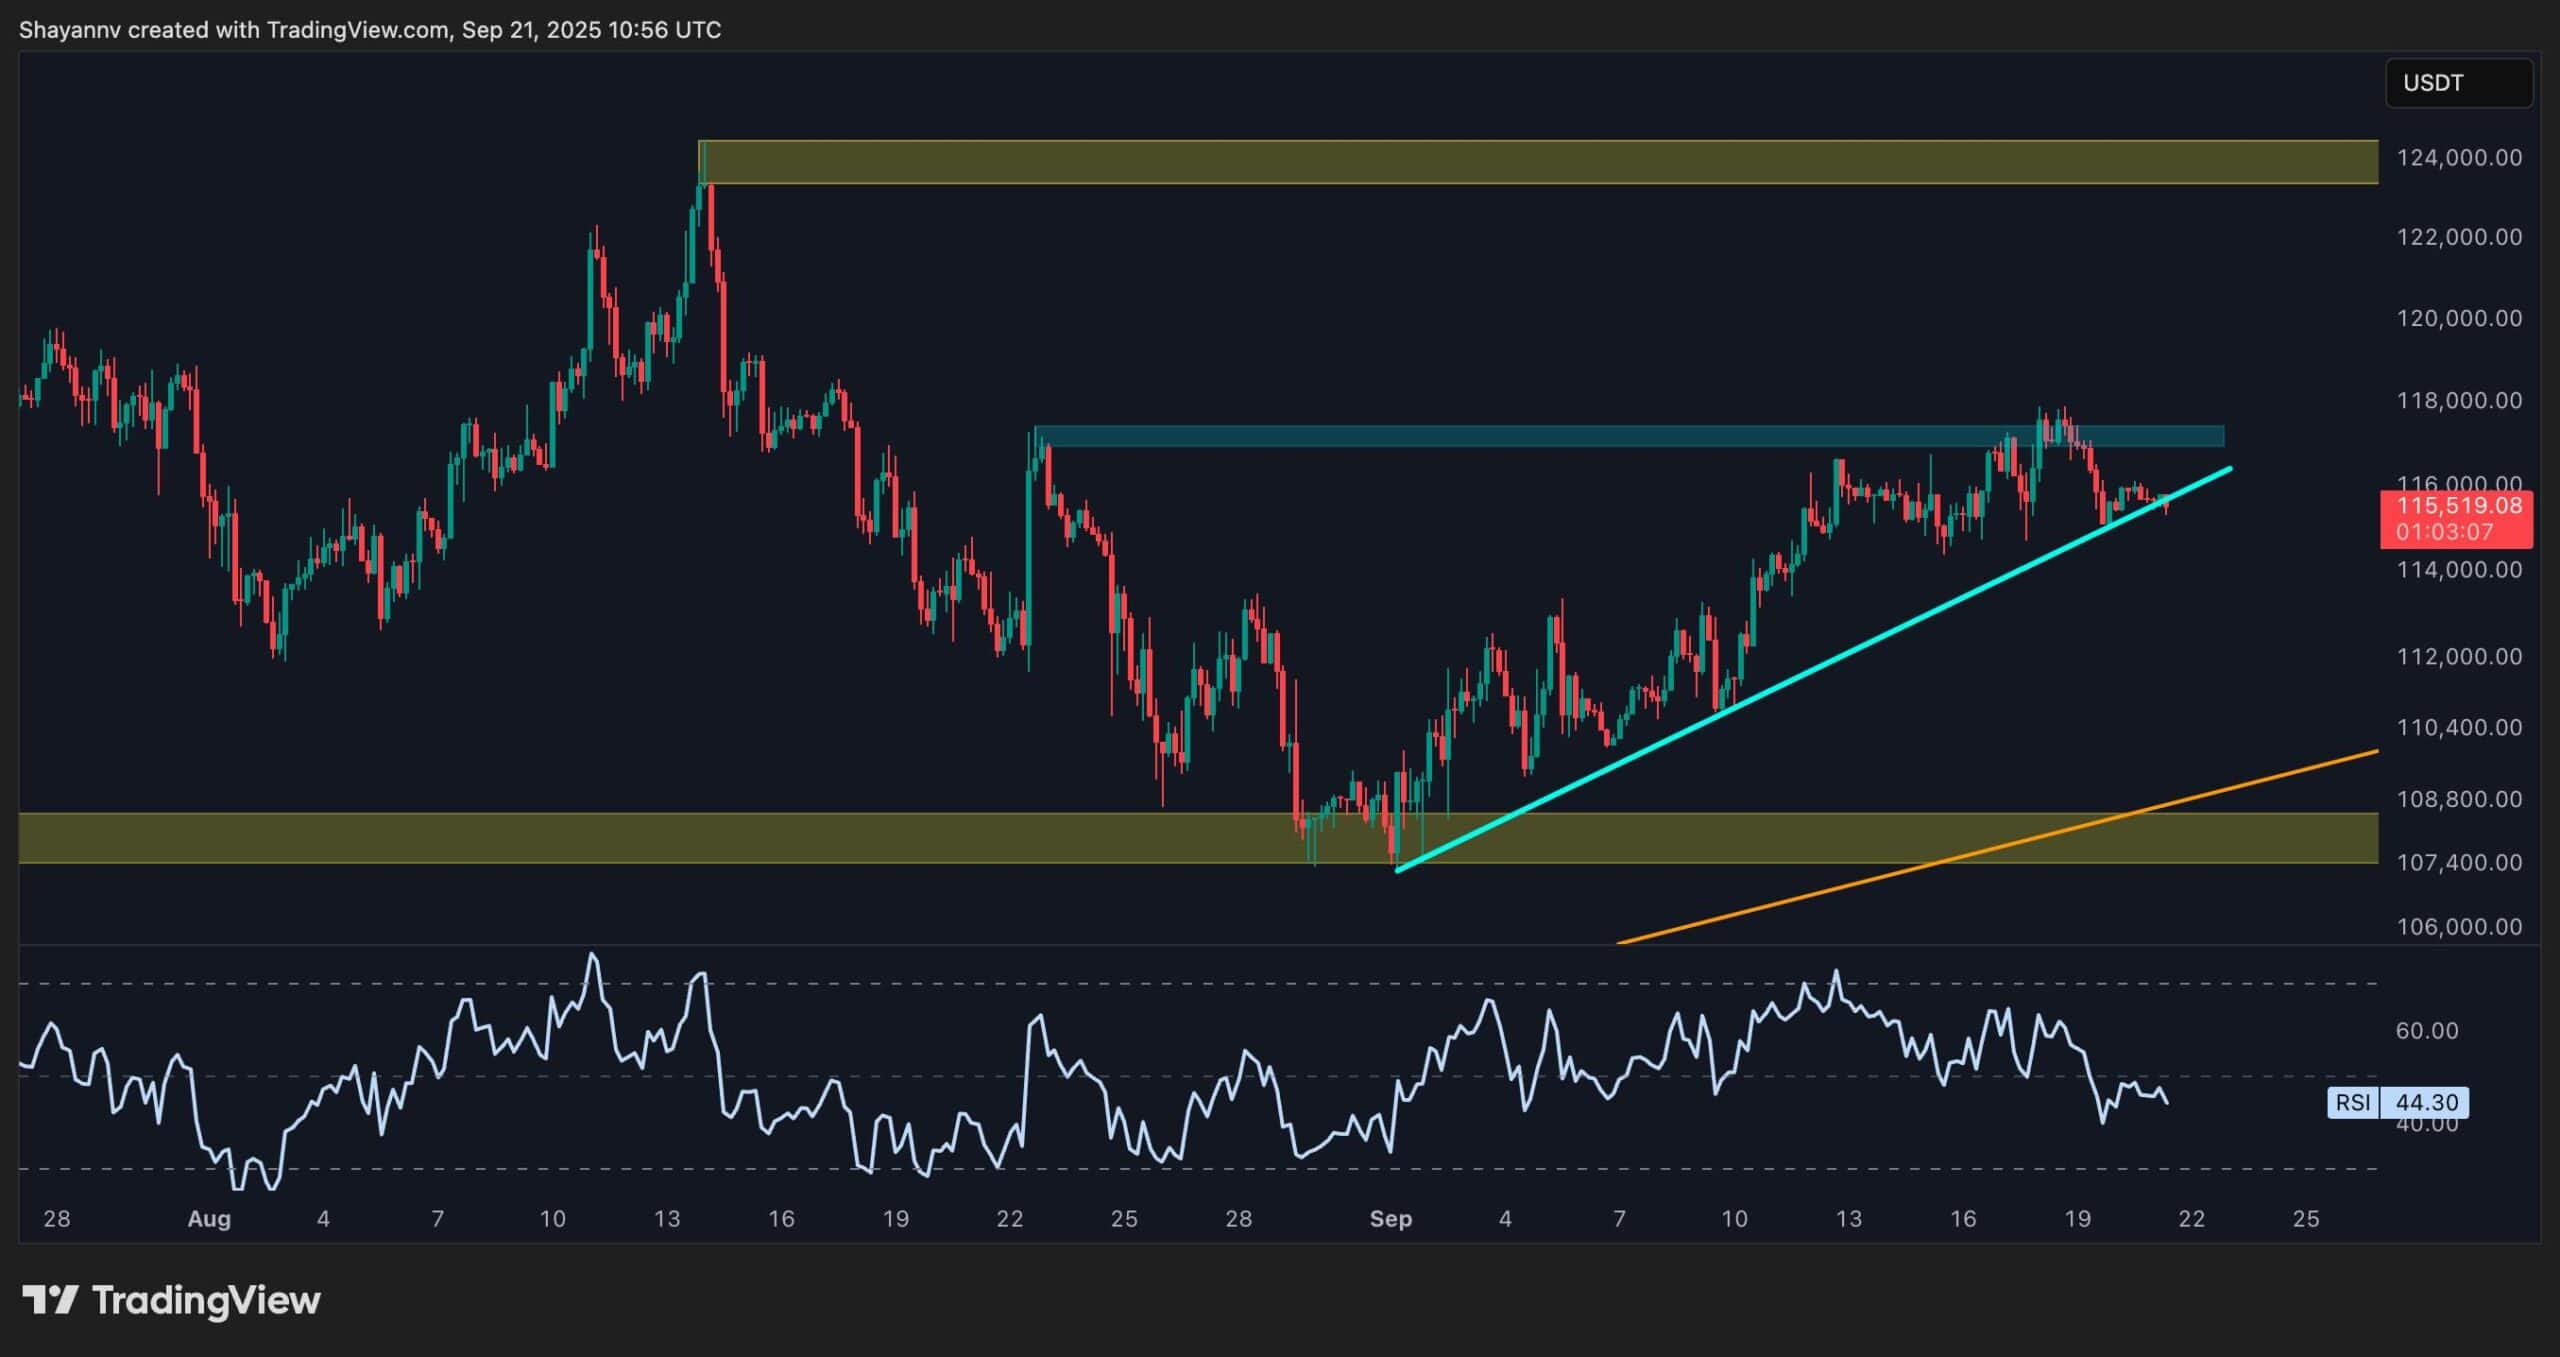Click the 124,000.00 price axis label
The height and width of the screenshot is (1357, 2560).
[x=2458, y=158]
